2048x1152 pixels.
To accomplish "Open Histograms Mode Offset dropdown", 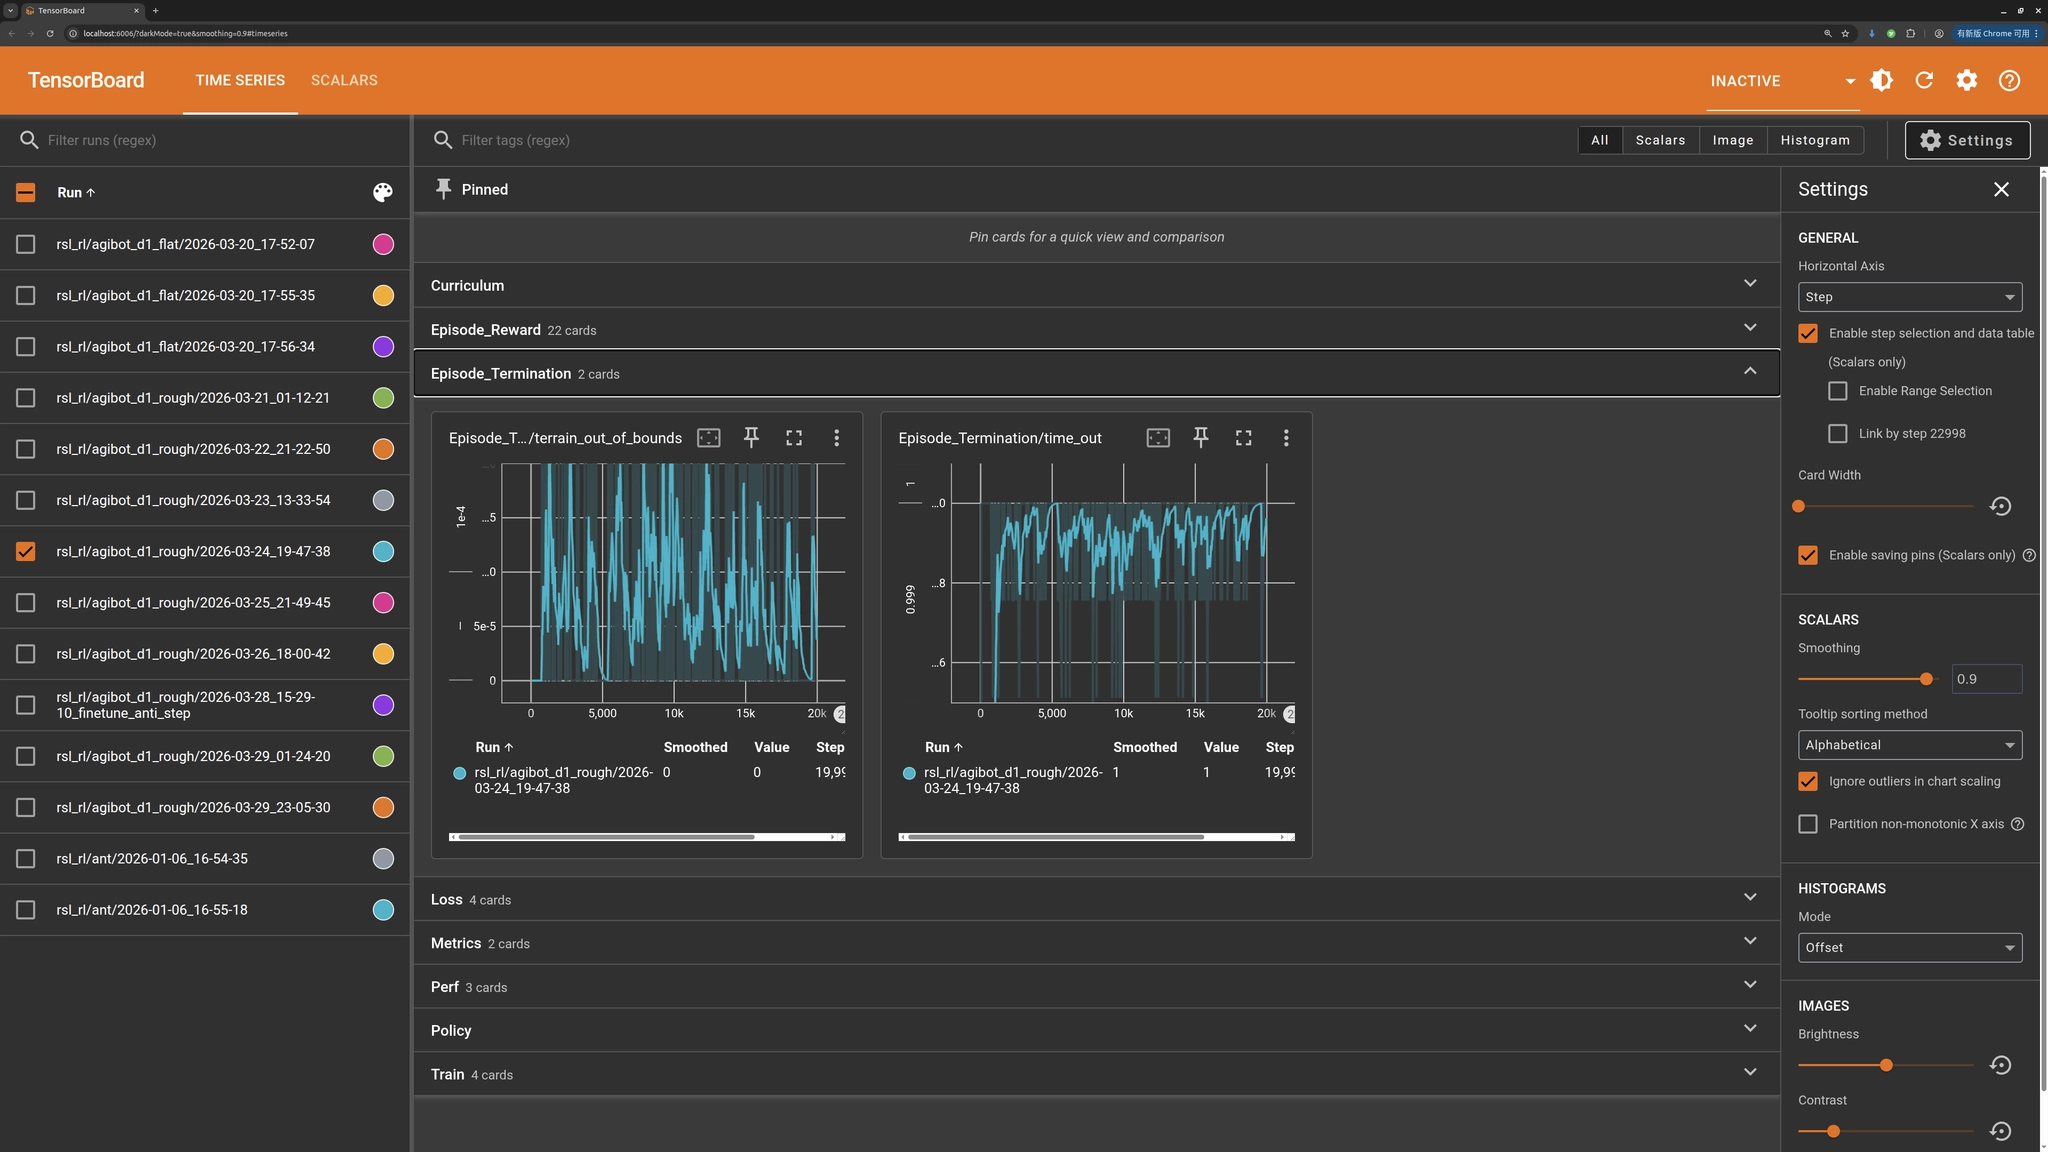I will point(1910,947).
